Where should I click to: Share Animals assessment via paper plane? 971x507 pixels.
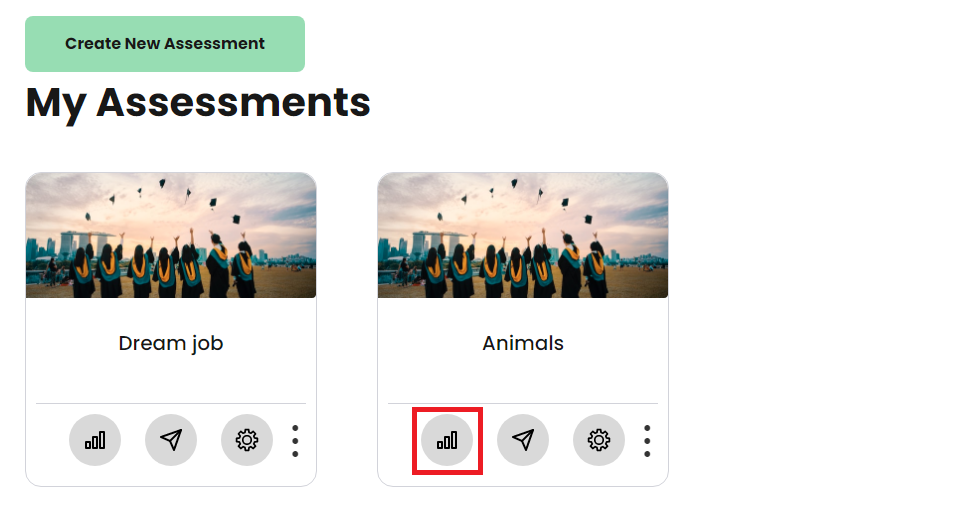click(523, 440)
